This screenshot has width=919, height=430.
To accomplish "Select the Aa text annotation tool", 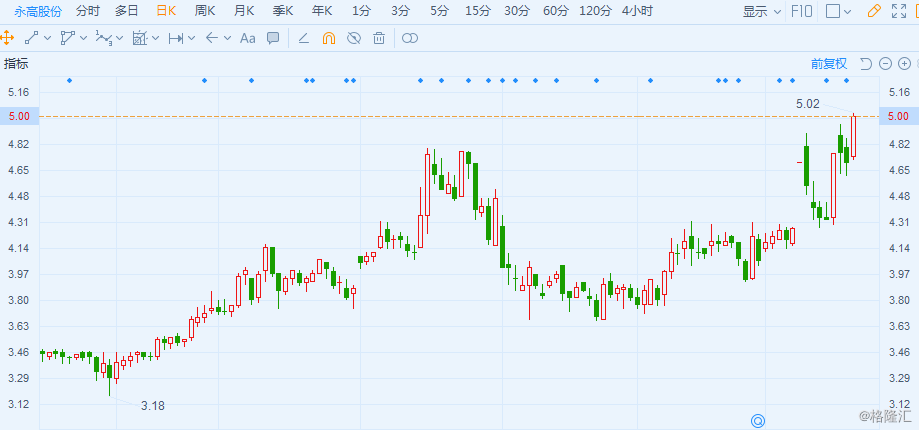I will coord(248,39).
